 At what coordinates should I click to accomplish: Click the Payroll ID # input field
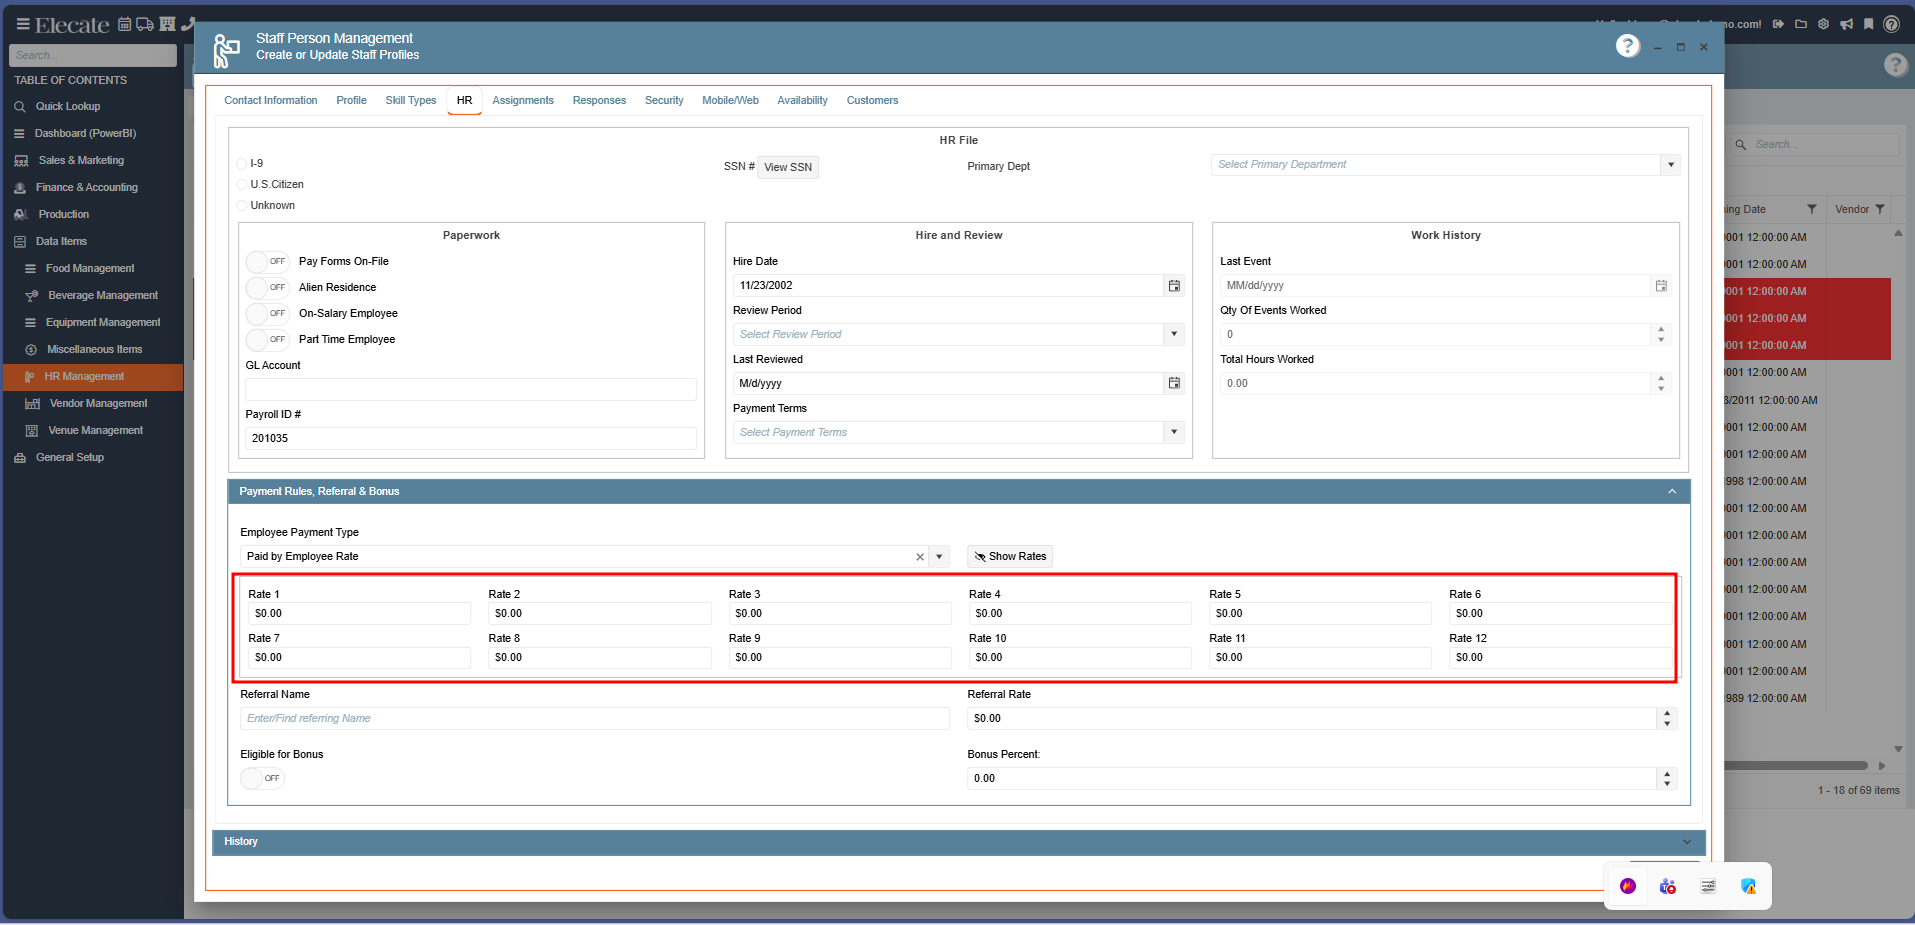point(470,439)
